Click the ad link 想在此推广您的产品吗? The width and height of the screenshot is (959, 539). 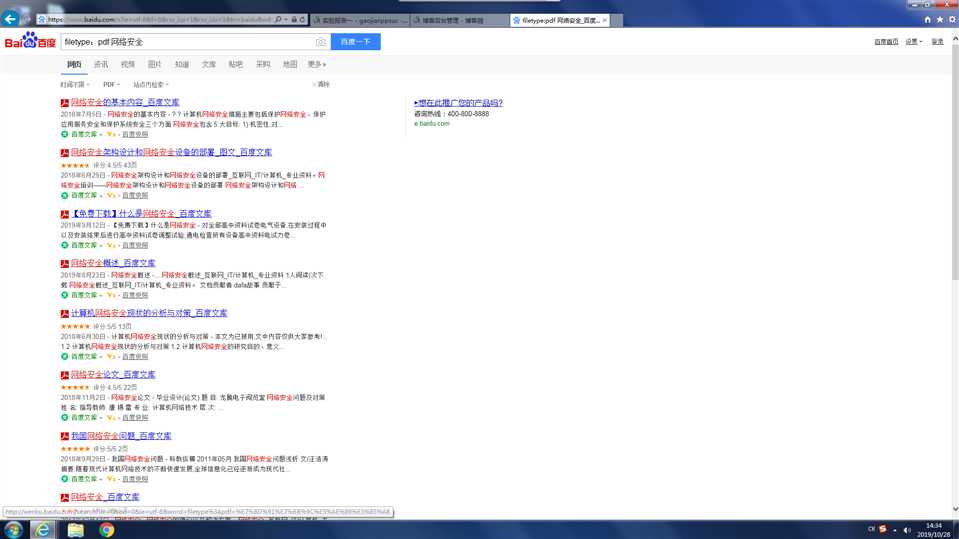coord(458,103)
